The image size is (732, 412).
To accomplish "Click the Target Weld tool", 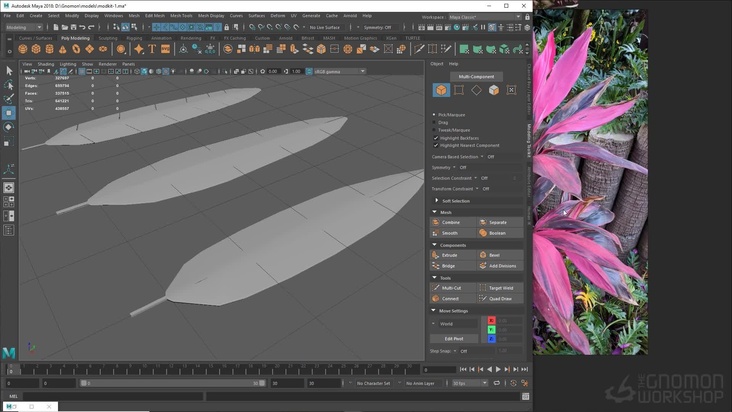I will (x=499, y=287).
